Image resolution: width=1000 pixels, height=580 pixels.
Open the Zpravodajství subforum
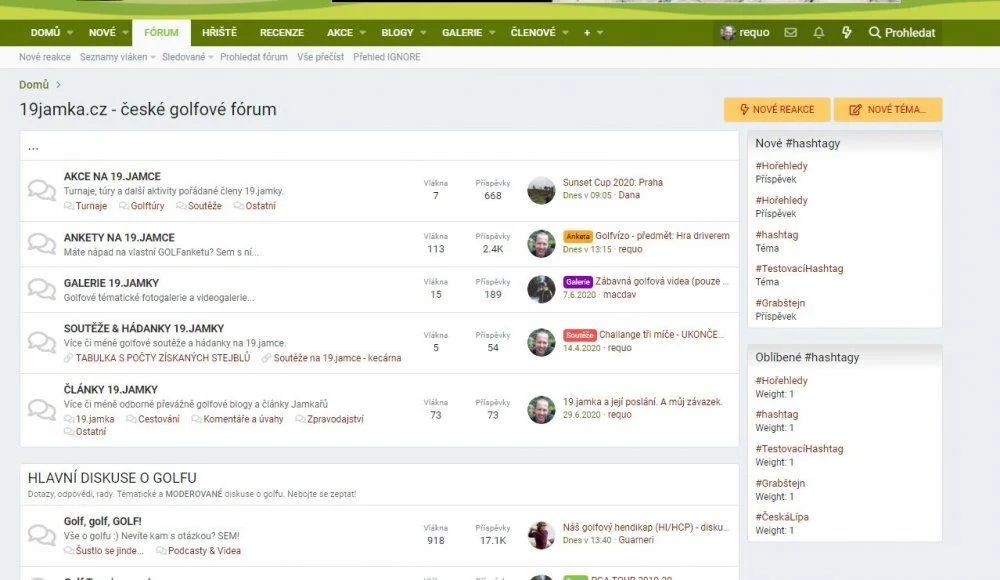point(335,419)
